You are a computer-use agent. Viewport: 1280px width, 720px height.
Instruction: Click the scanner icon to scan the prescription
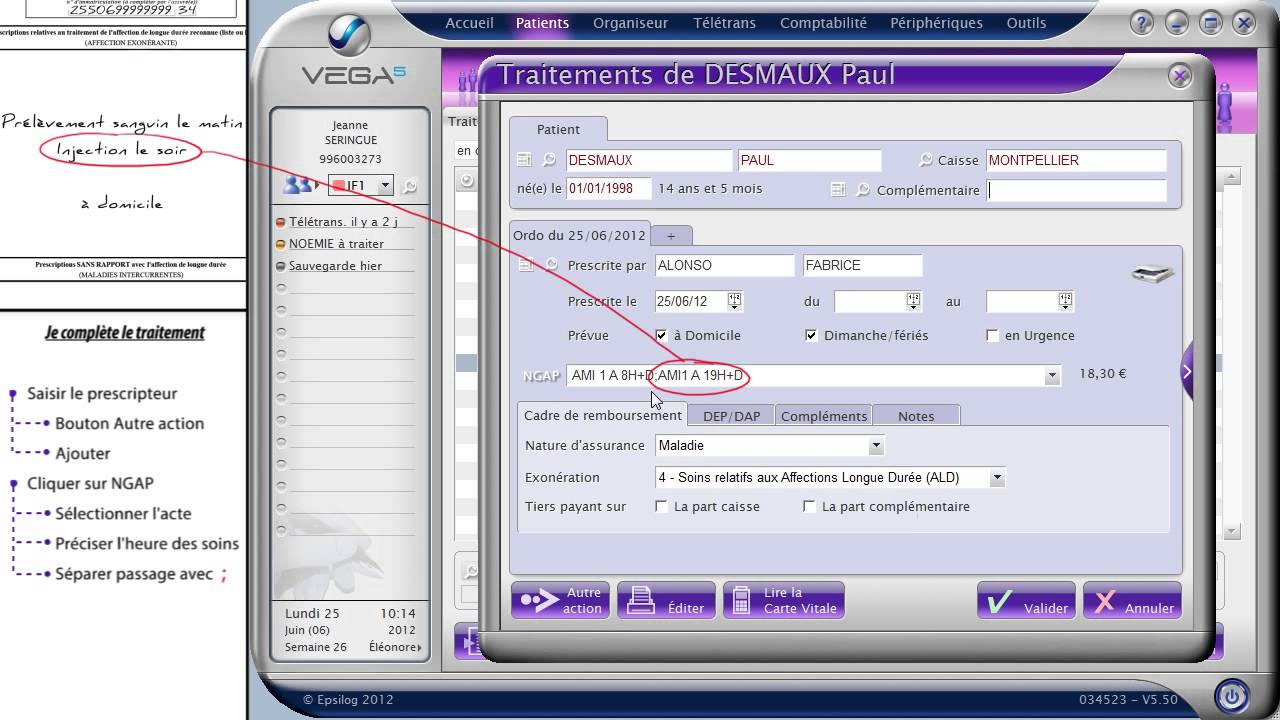click(1152, 274)
